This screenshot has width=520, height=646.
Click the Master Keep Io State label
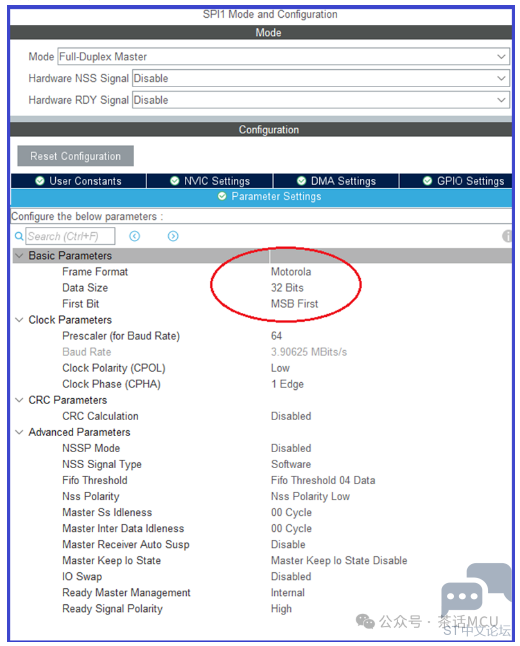(x=111, y=561)
